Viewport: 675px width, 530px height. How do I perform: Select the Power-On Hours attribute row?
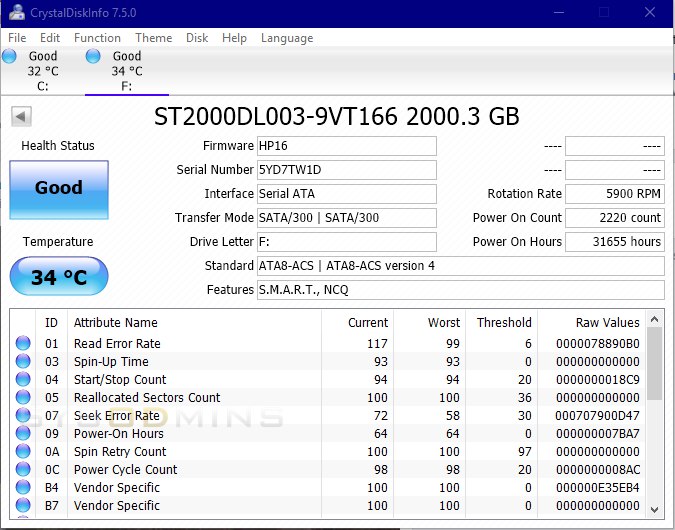click(x=328, y=433)
